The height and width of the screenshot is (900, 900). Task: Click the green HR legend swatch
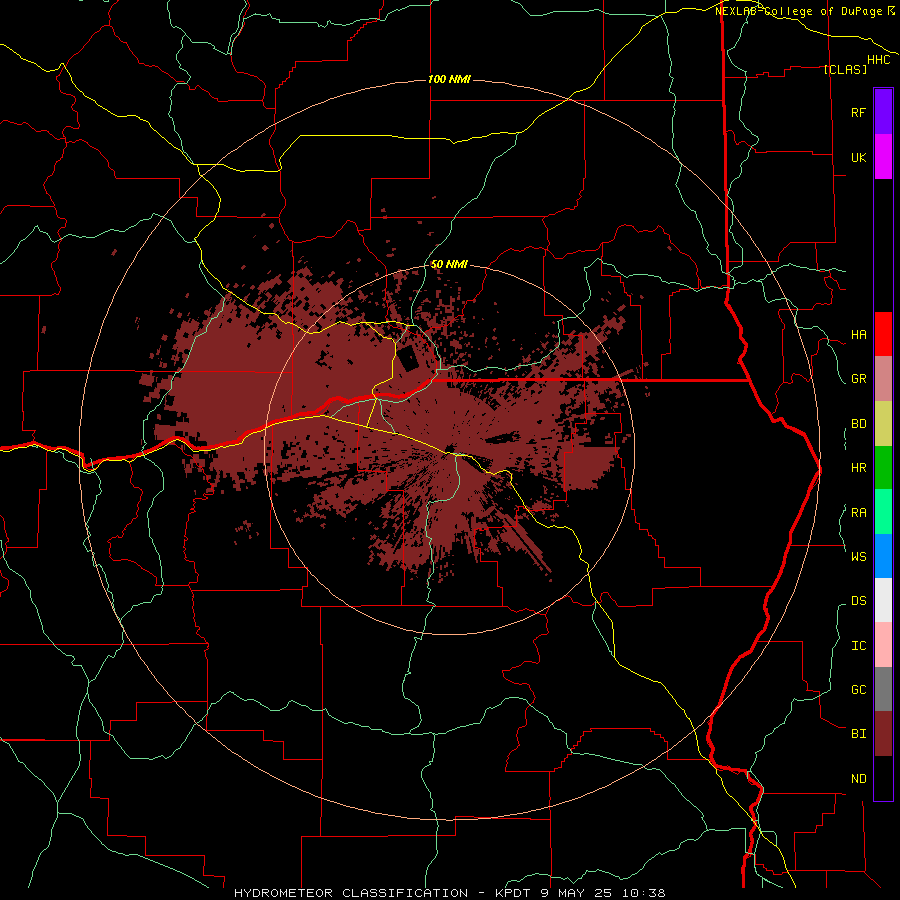pyautogui.click(x=883, y=467)
